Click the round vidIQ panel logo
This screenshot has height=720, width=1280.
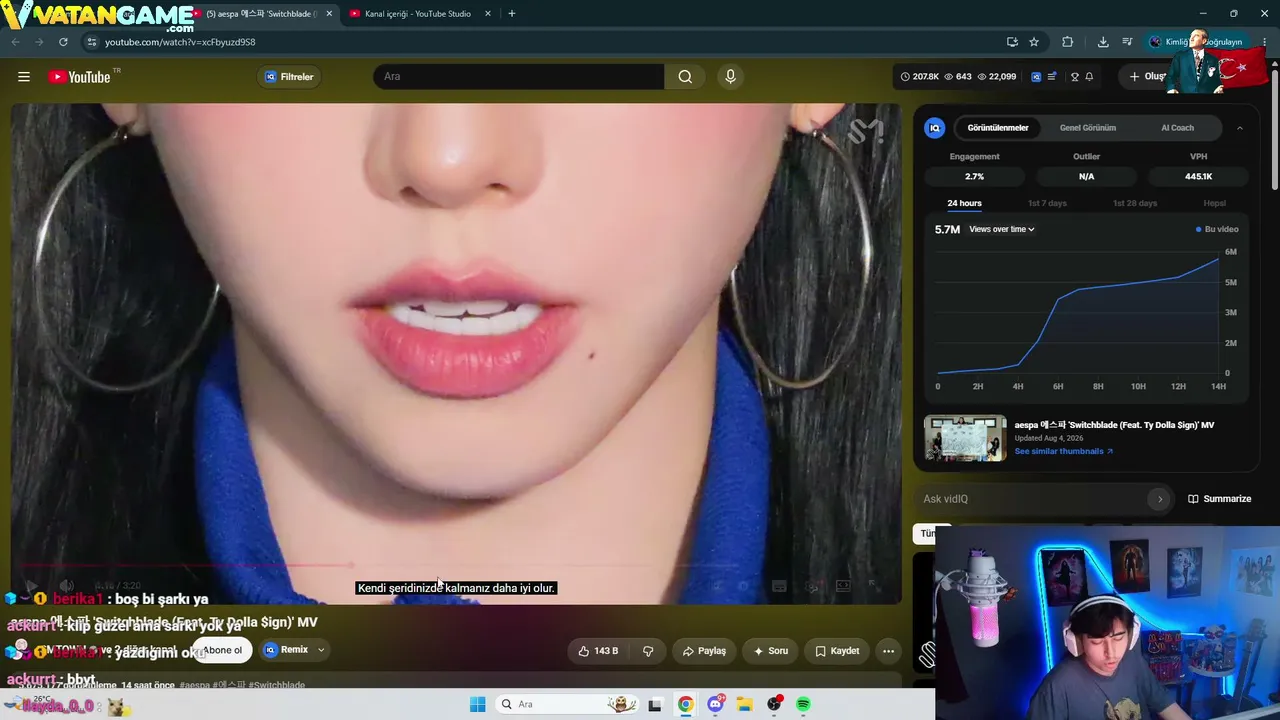[935, 128]
